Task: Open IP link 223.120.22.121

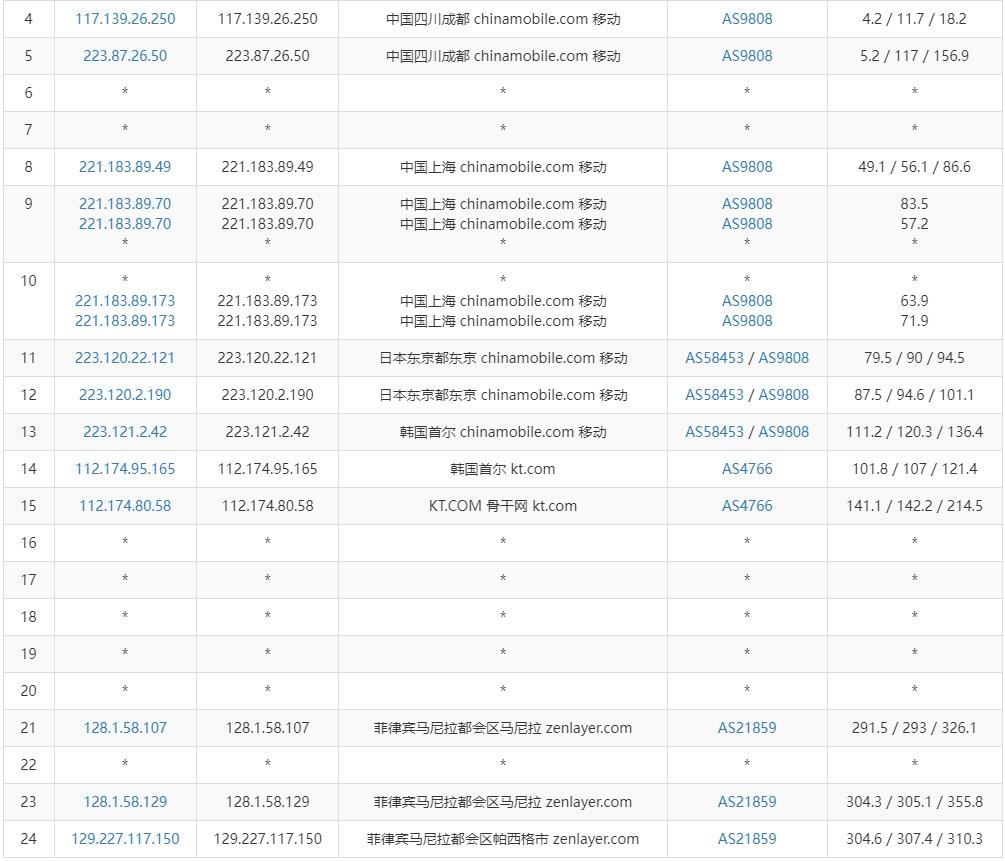Action: point(125,358)
